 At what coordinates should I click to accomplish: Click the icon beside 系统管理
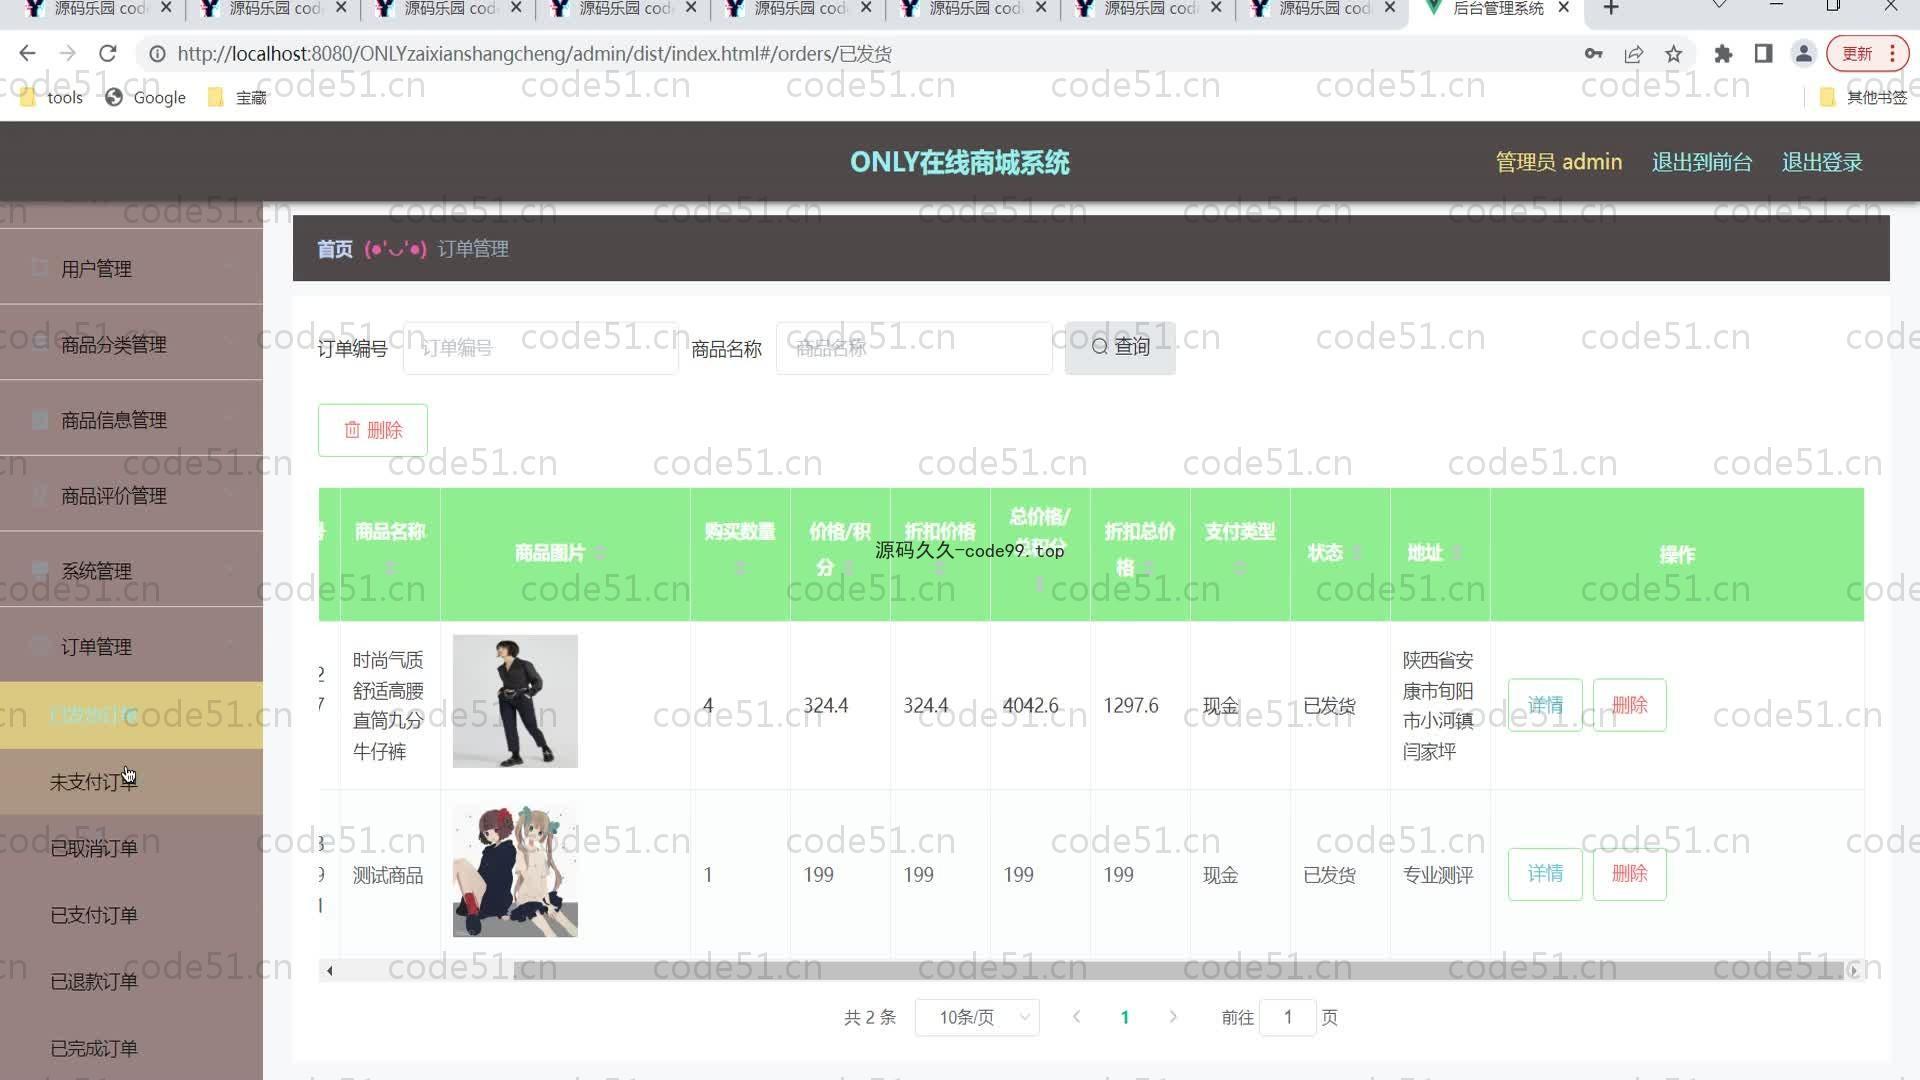click(40, 570)
